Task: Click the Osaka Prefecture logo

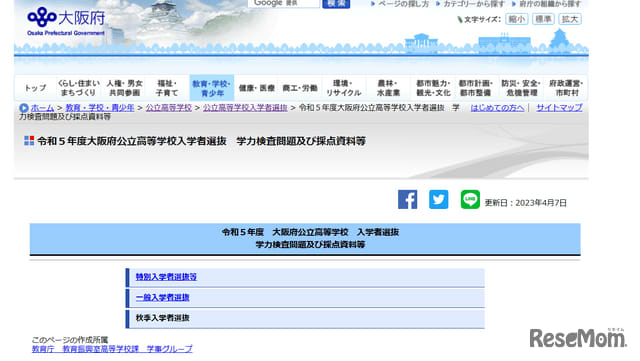Action: pos(66,21)
